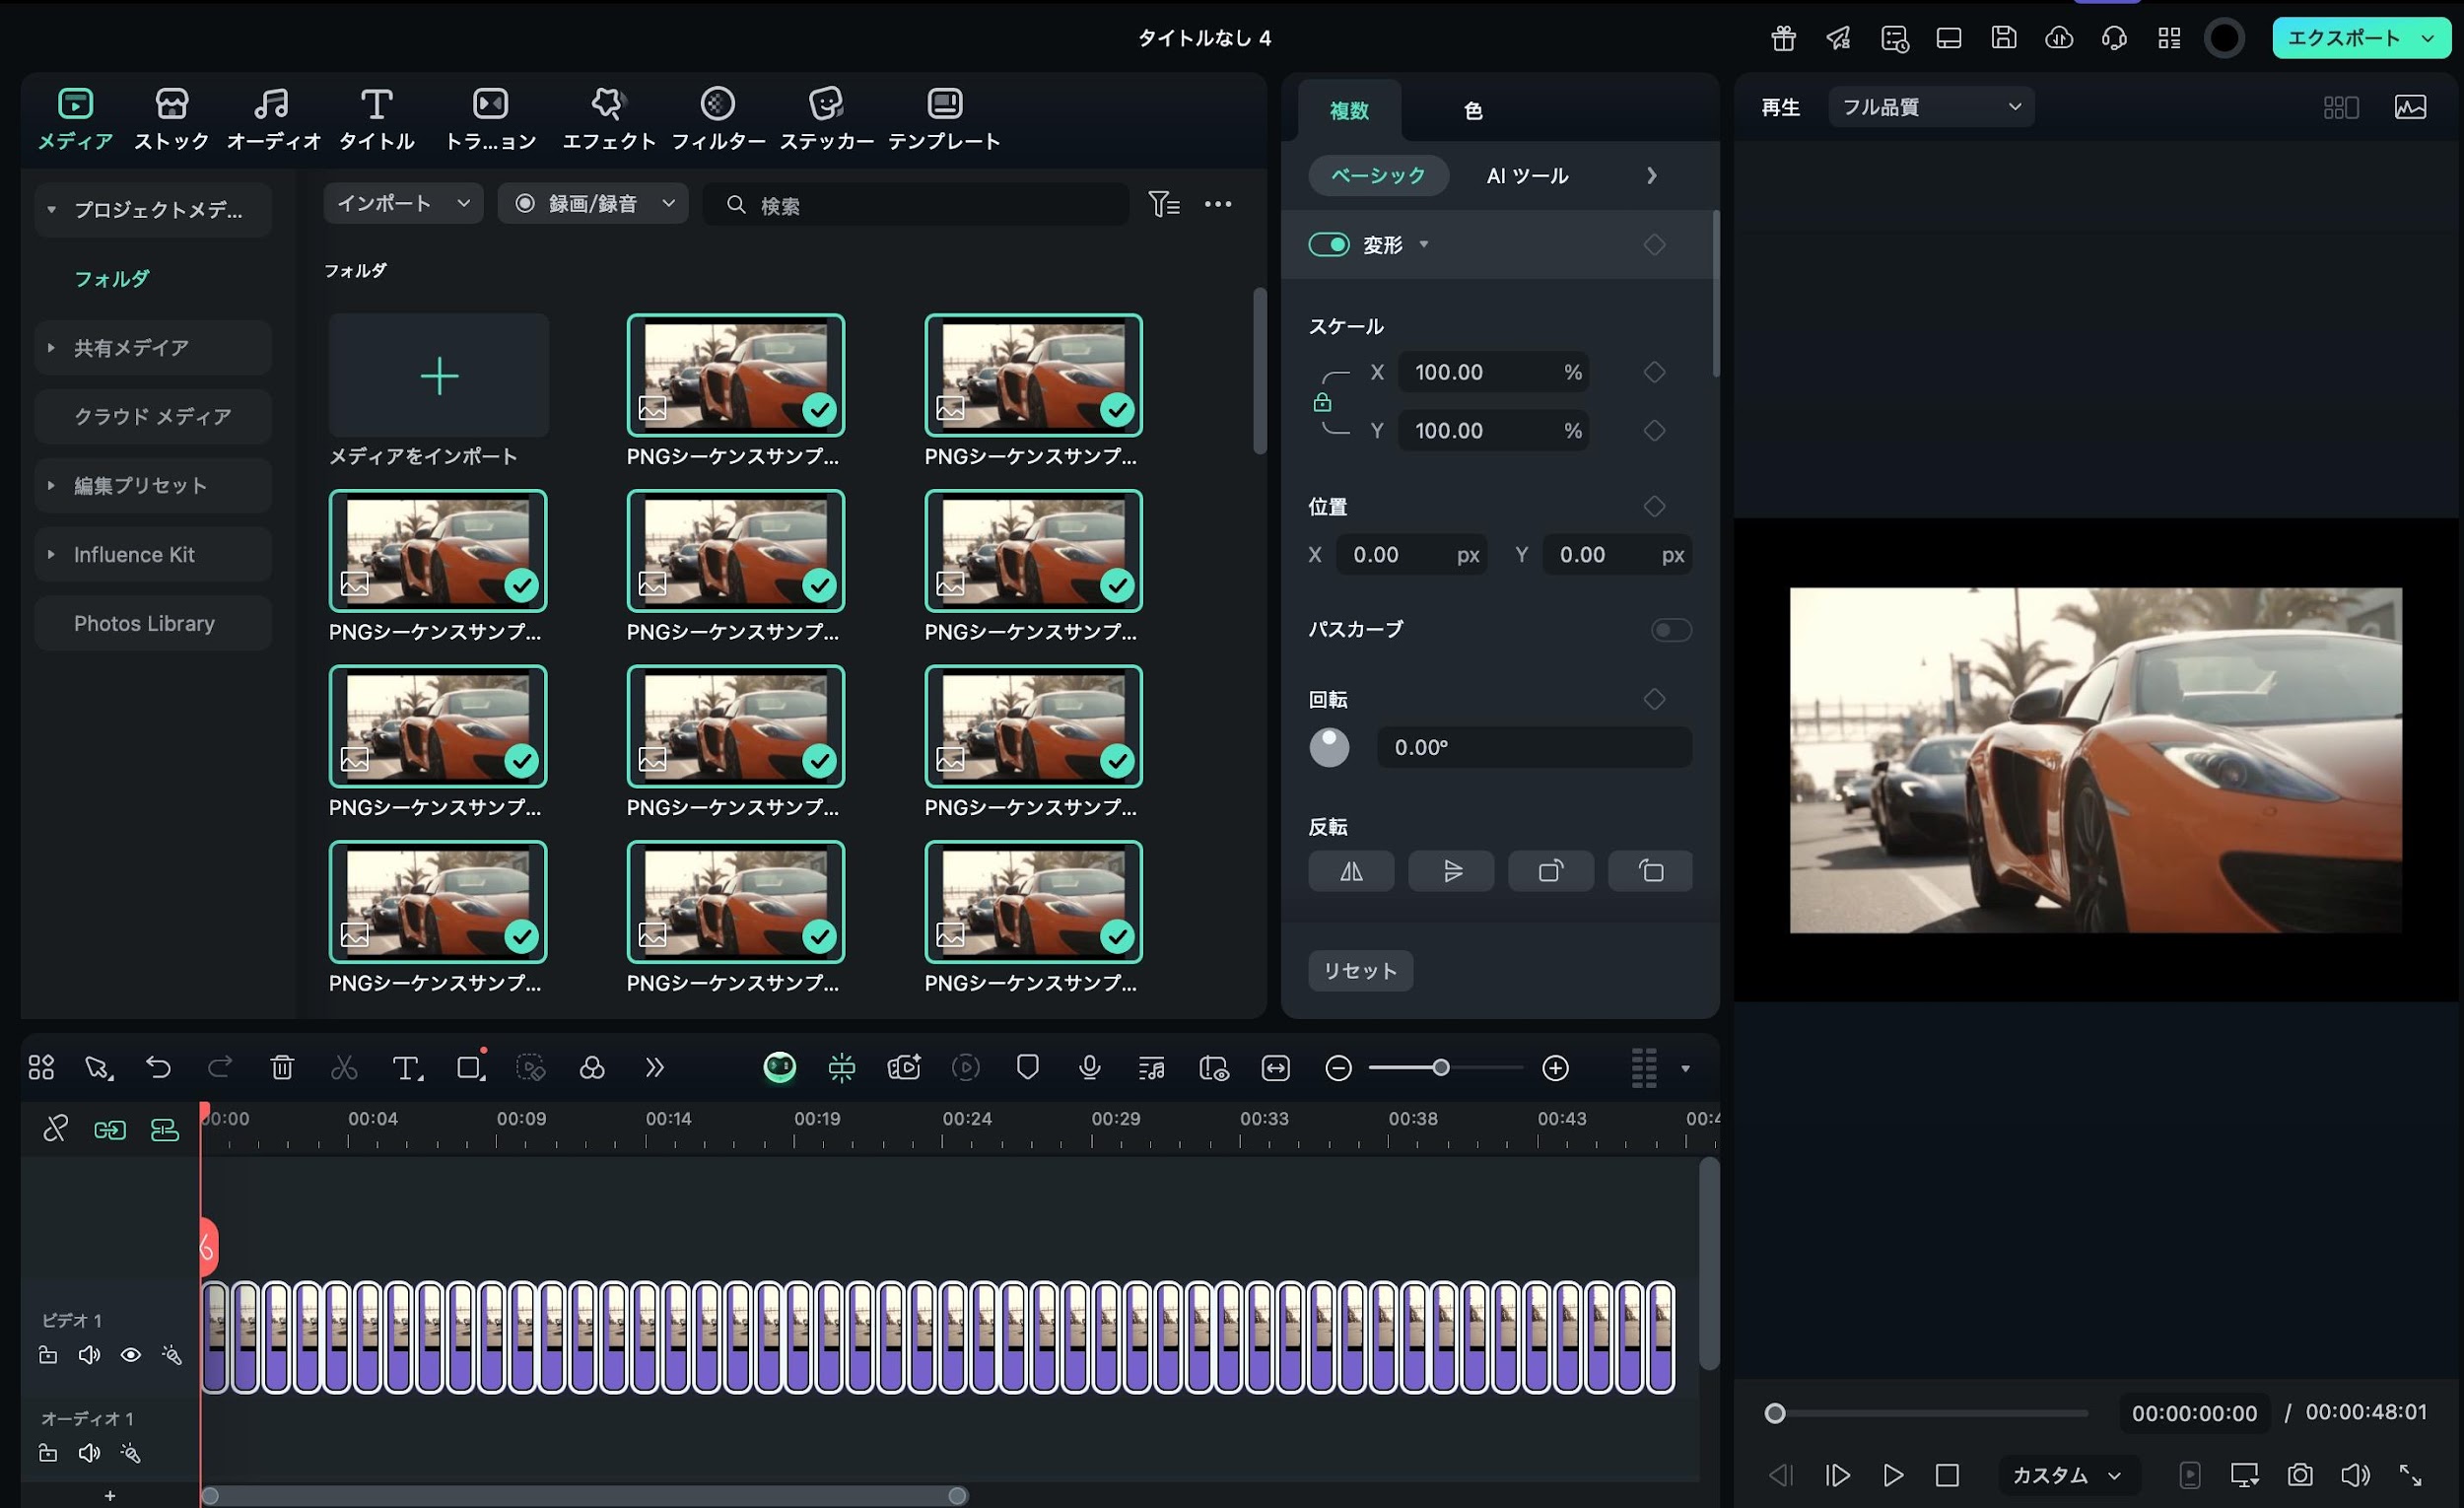Click the color palette icon in timeline toolbar

[x=592, y=1068]
